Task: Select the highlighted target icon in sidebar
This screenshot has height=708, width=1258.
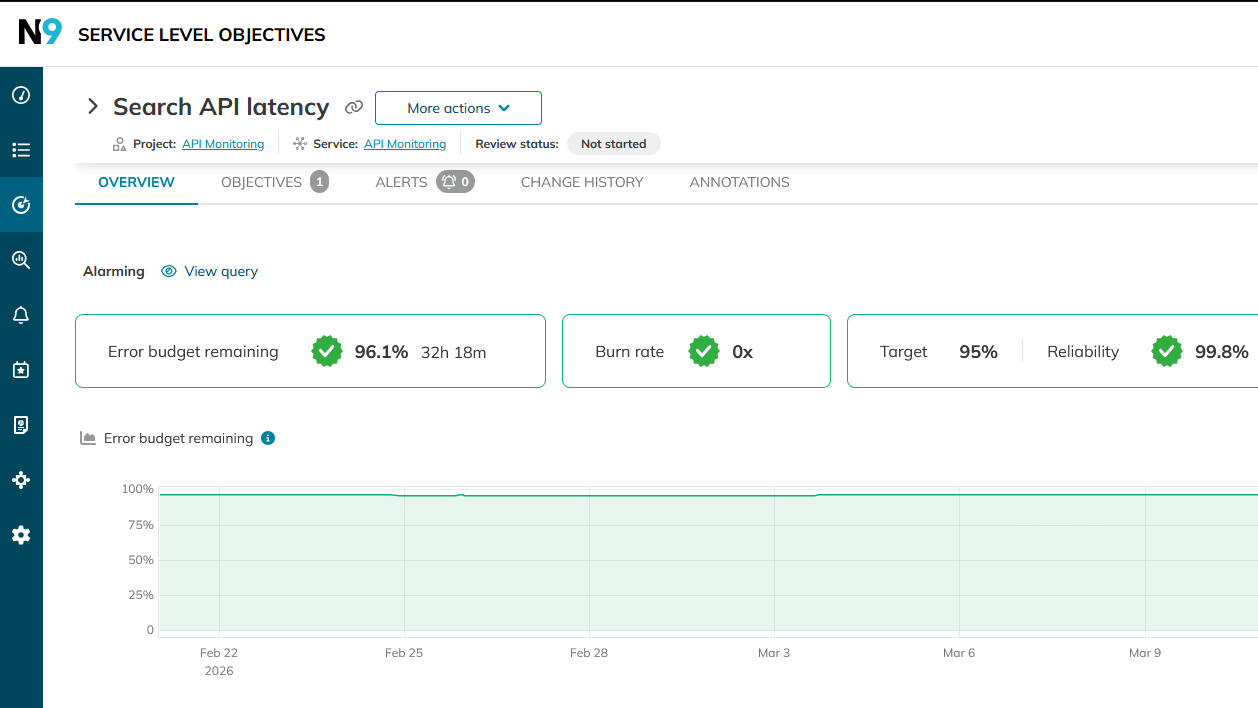Action: click(21, 205)
